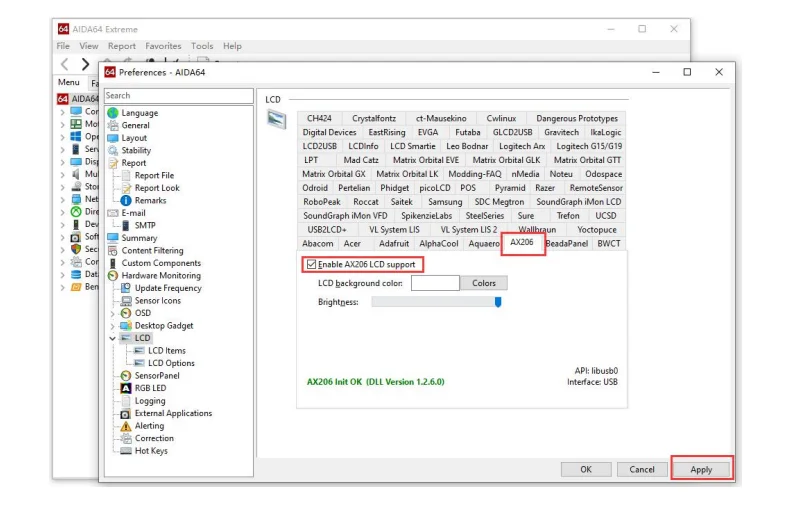The width and height of the screenshot is (806, 524).
Task: Switch to the Logitech G15/G19 tab
Action: coord(589,146)
